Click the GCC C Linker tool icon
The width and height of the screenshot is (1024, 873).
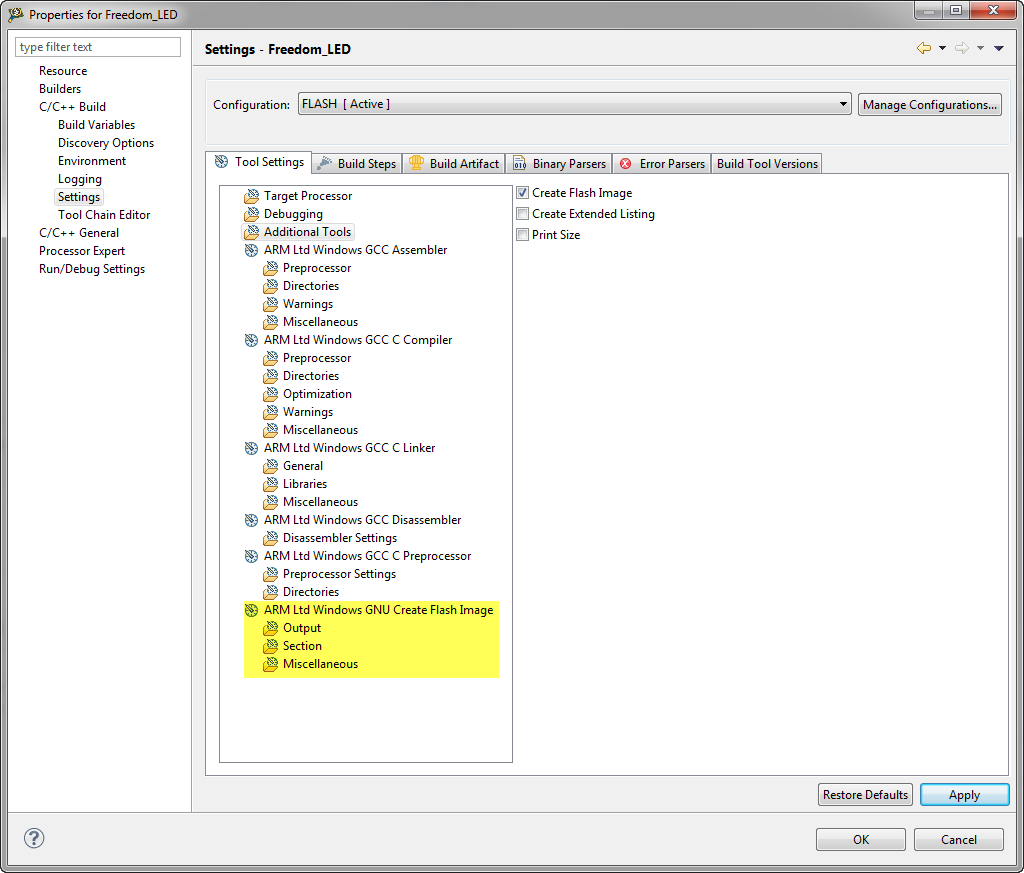click(251, 448)
